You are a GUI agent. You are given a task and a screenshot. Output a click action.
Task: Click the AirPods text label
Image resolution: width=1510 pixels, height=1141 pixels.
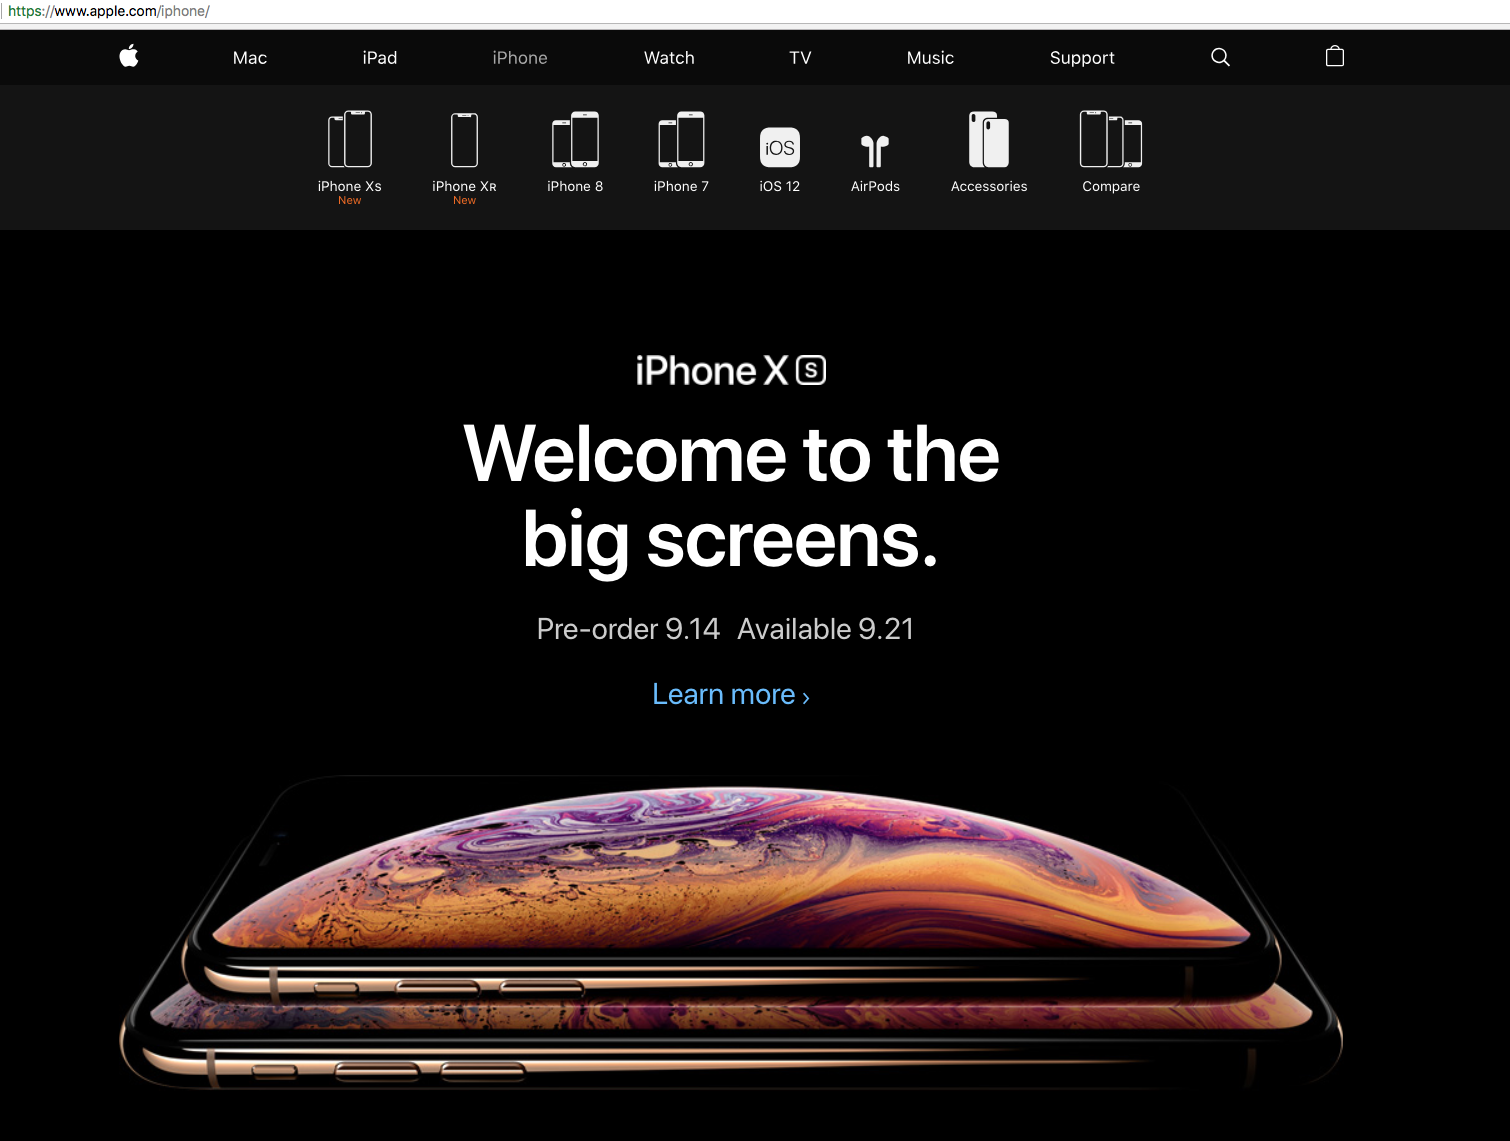pyautogui.click(x=875, y=186)
